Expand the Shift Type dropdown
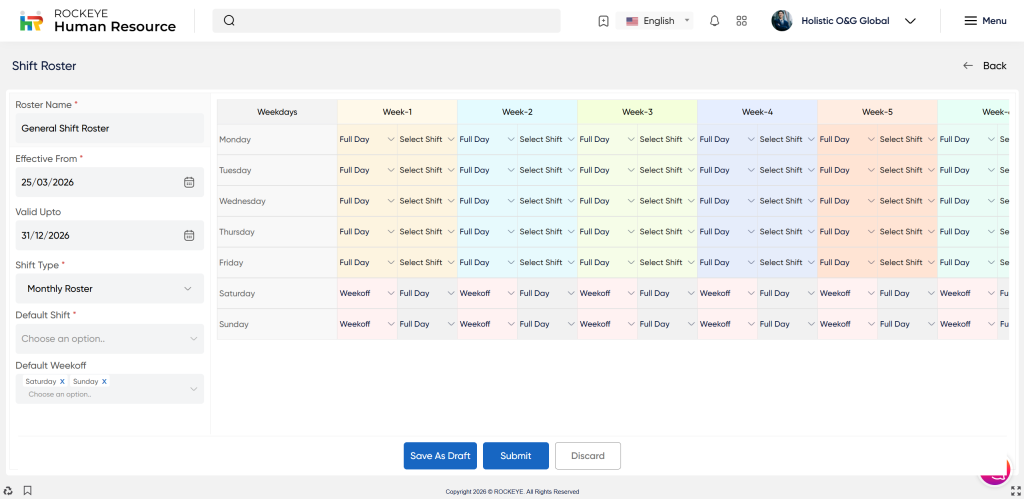The image size is (1024, 499). click(109, 289)
